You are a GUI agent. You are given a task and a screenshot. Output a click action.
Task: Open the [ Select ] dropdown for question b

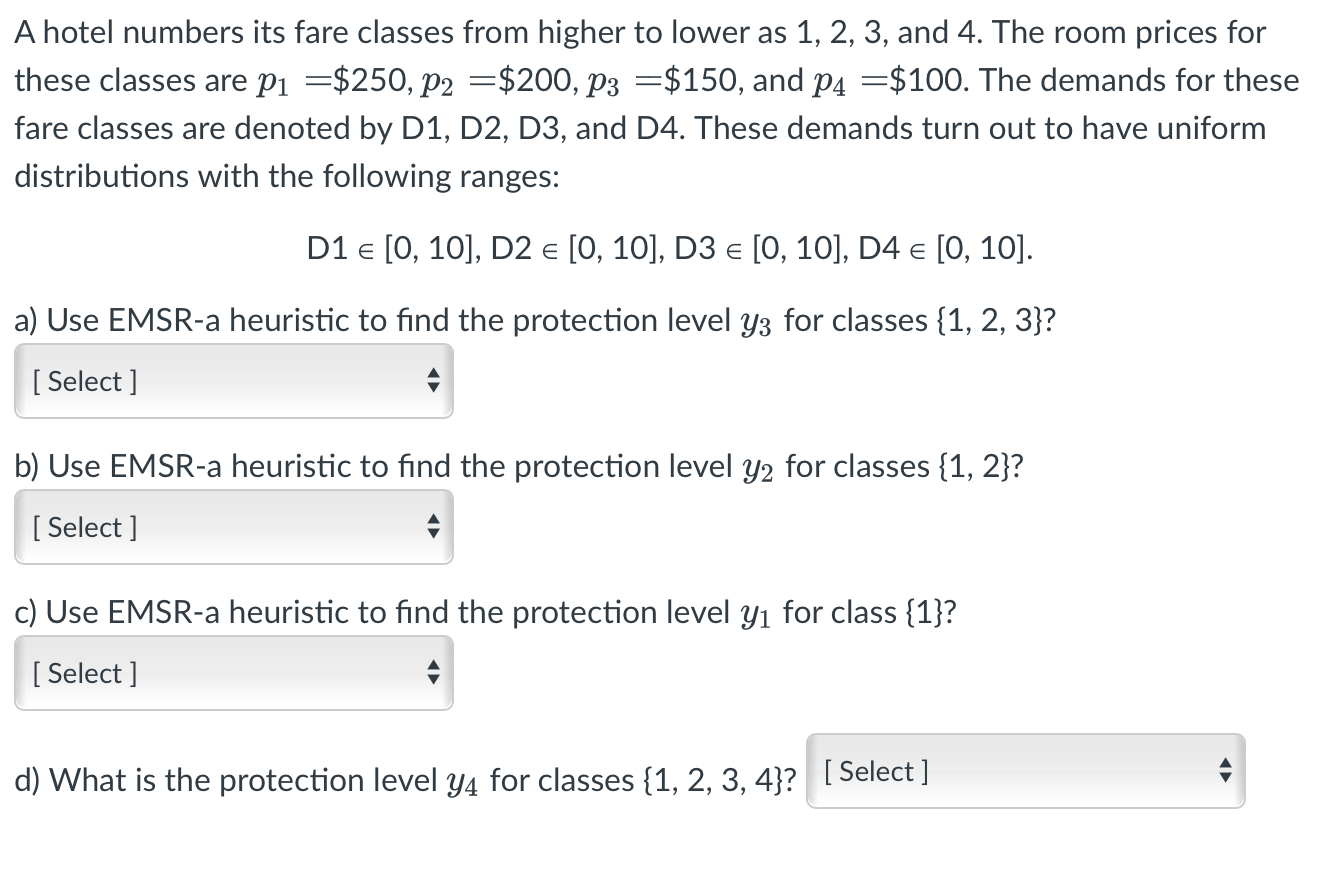pyautogui.click(x=233, y=527)
